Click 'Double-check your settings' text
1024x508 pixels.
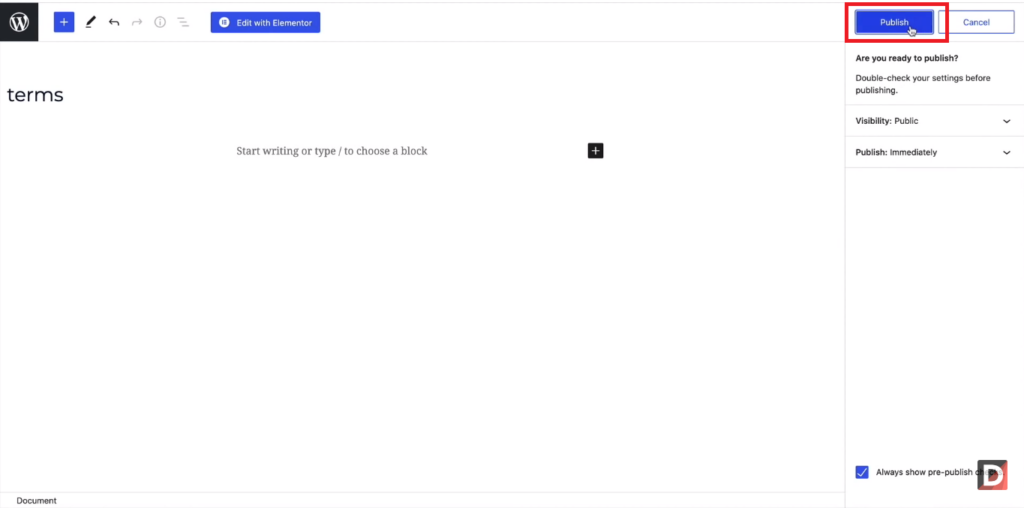[x=923, y=84]
